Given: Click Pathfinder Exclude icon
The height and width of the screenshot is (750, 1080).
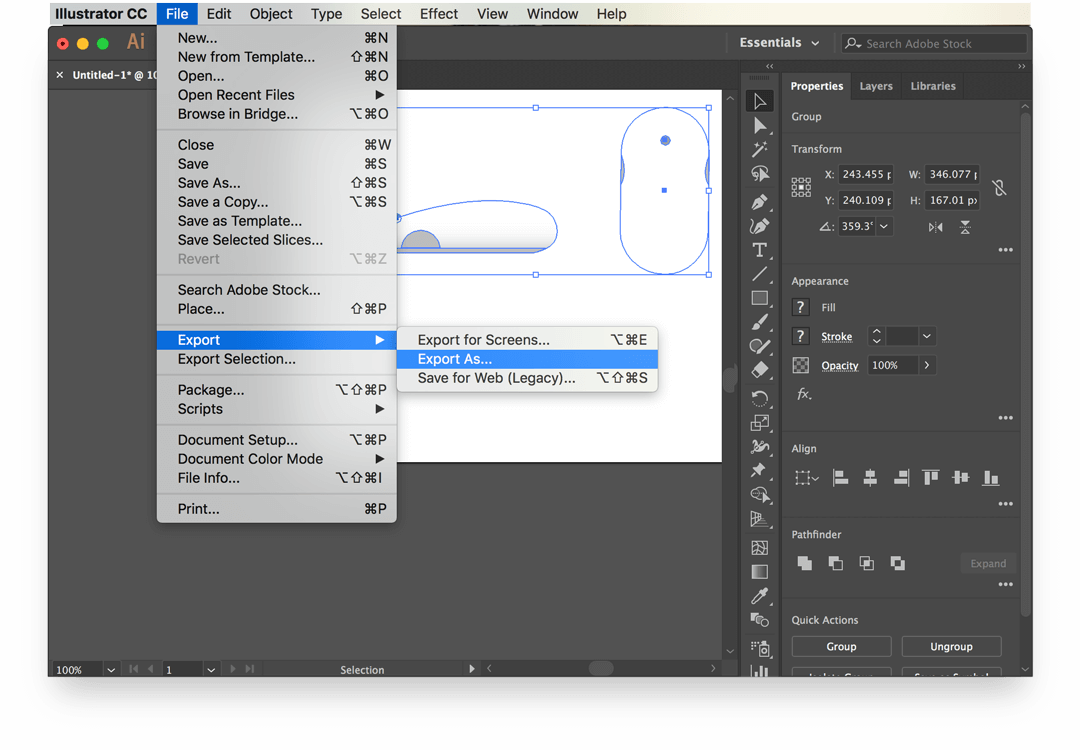Looking at the screenshot, I should 897,563.
